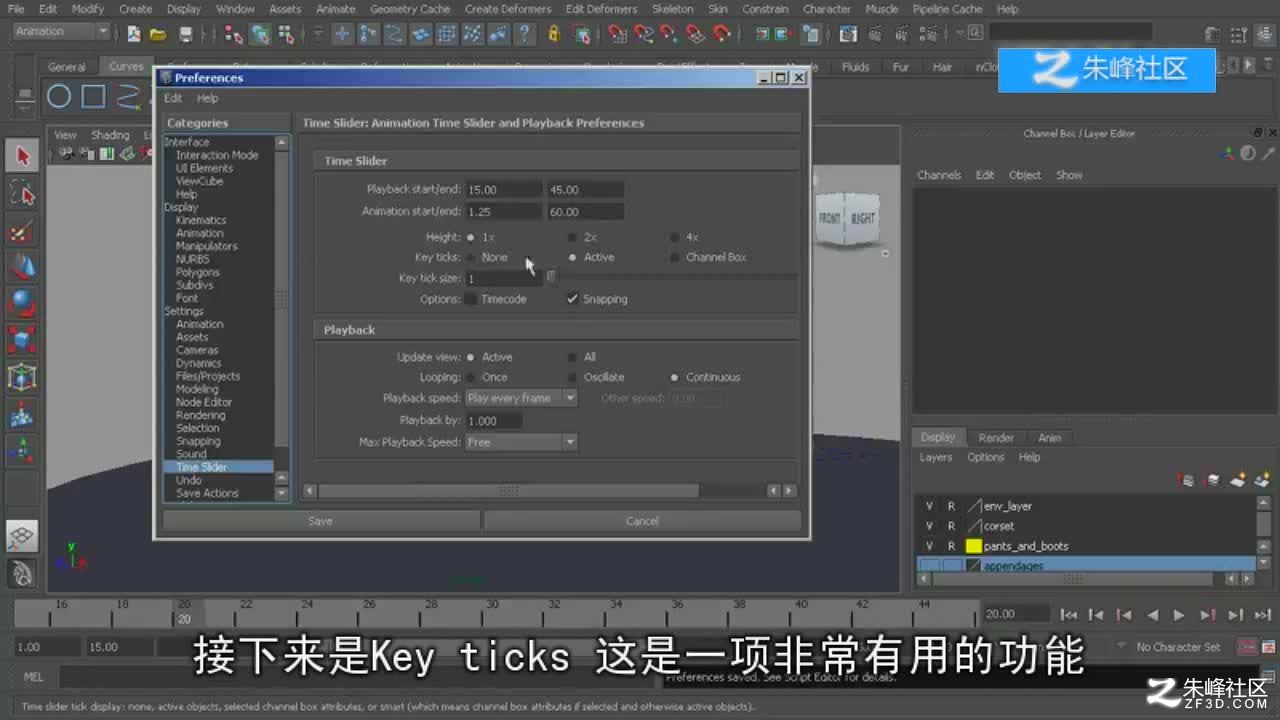
Task: Select Interaction Mode category
Action: pyautogui.click(x=217, y=155)
